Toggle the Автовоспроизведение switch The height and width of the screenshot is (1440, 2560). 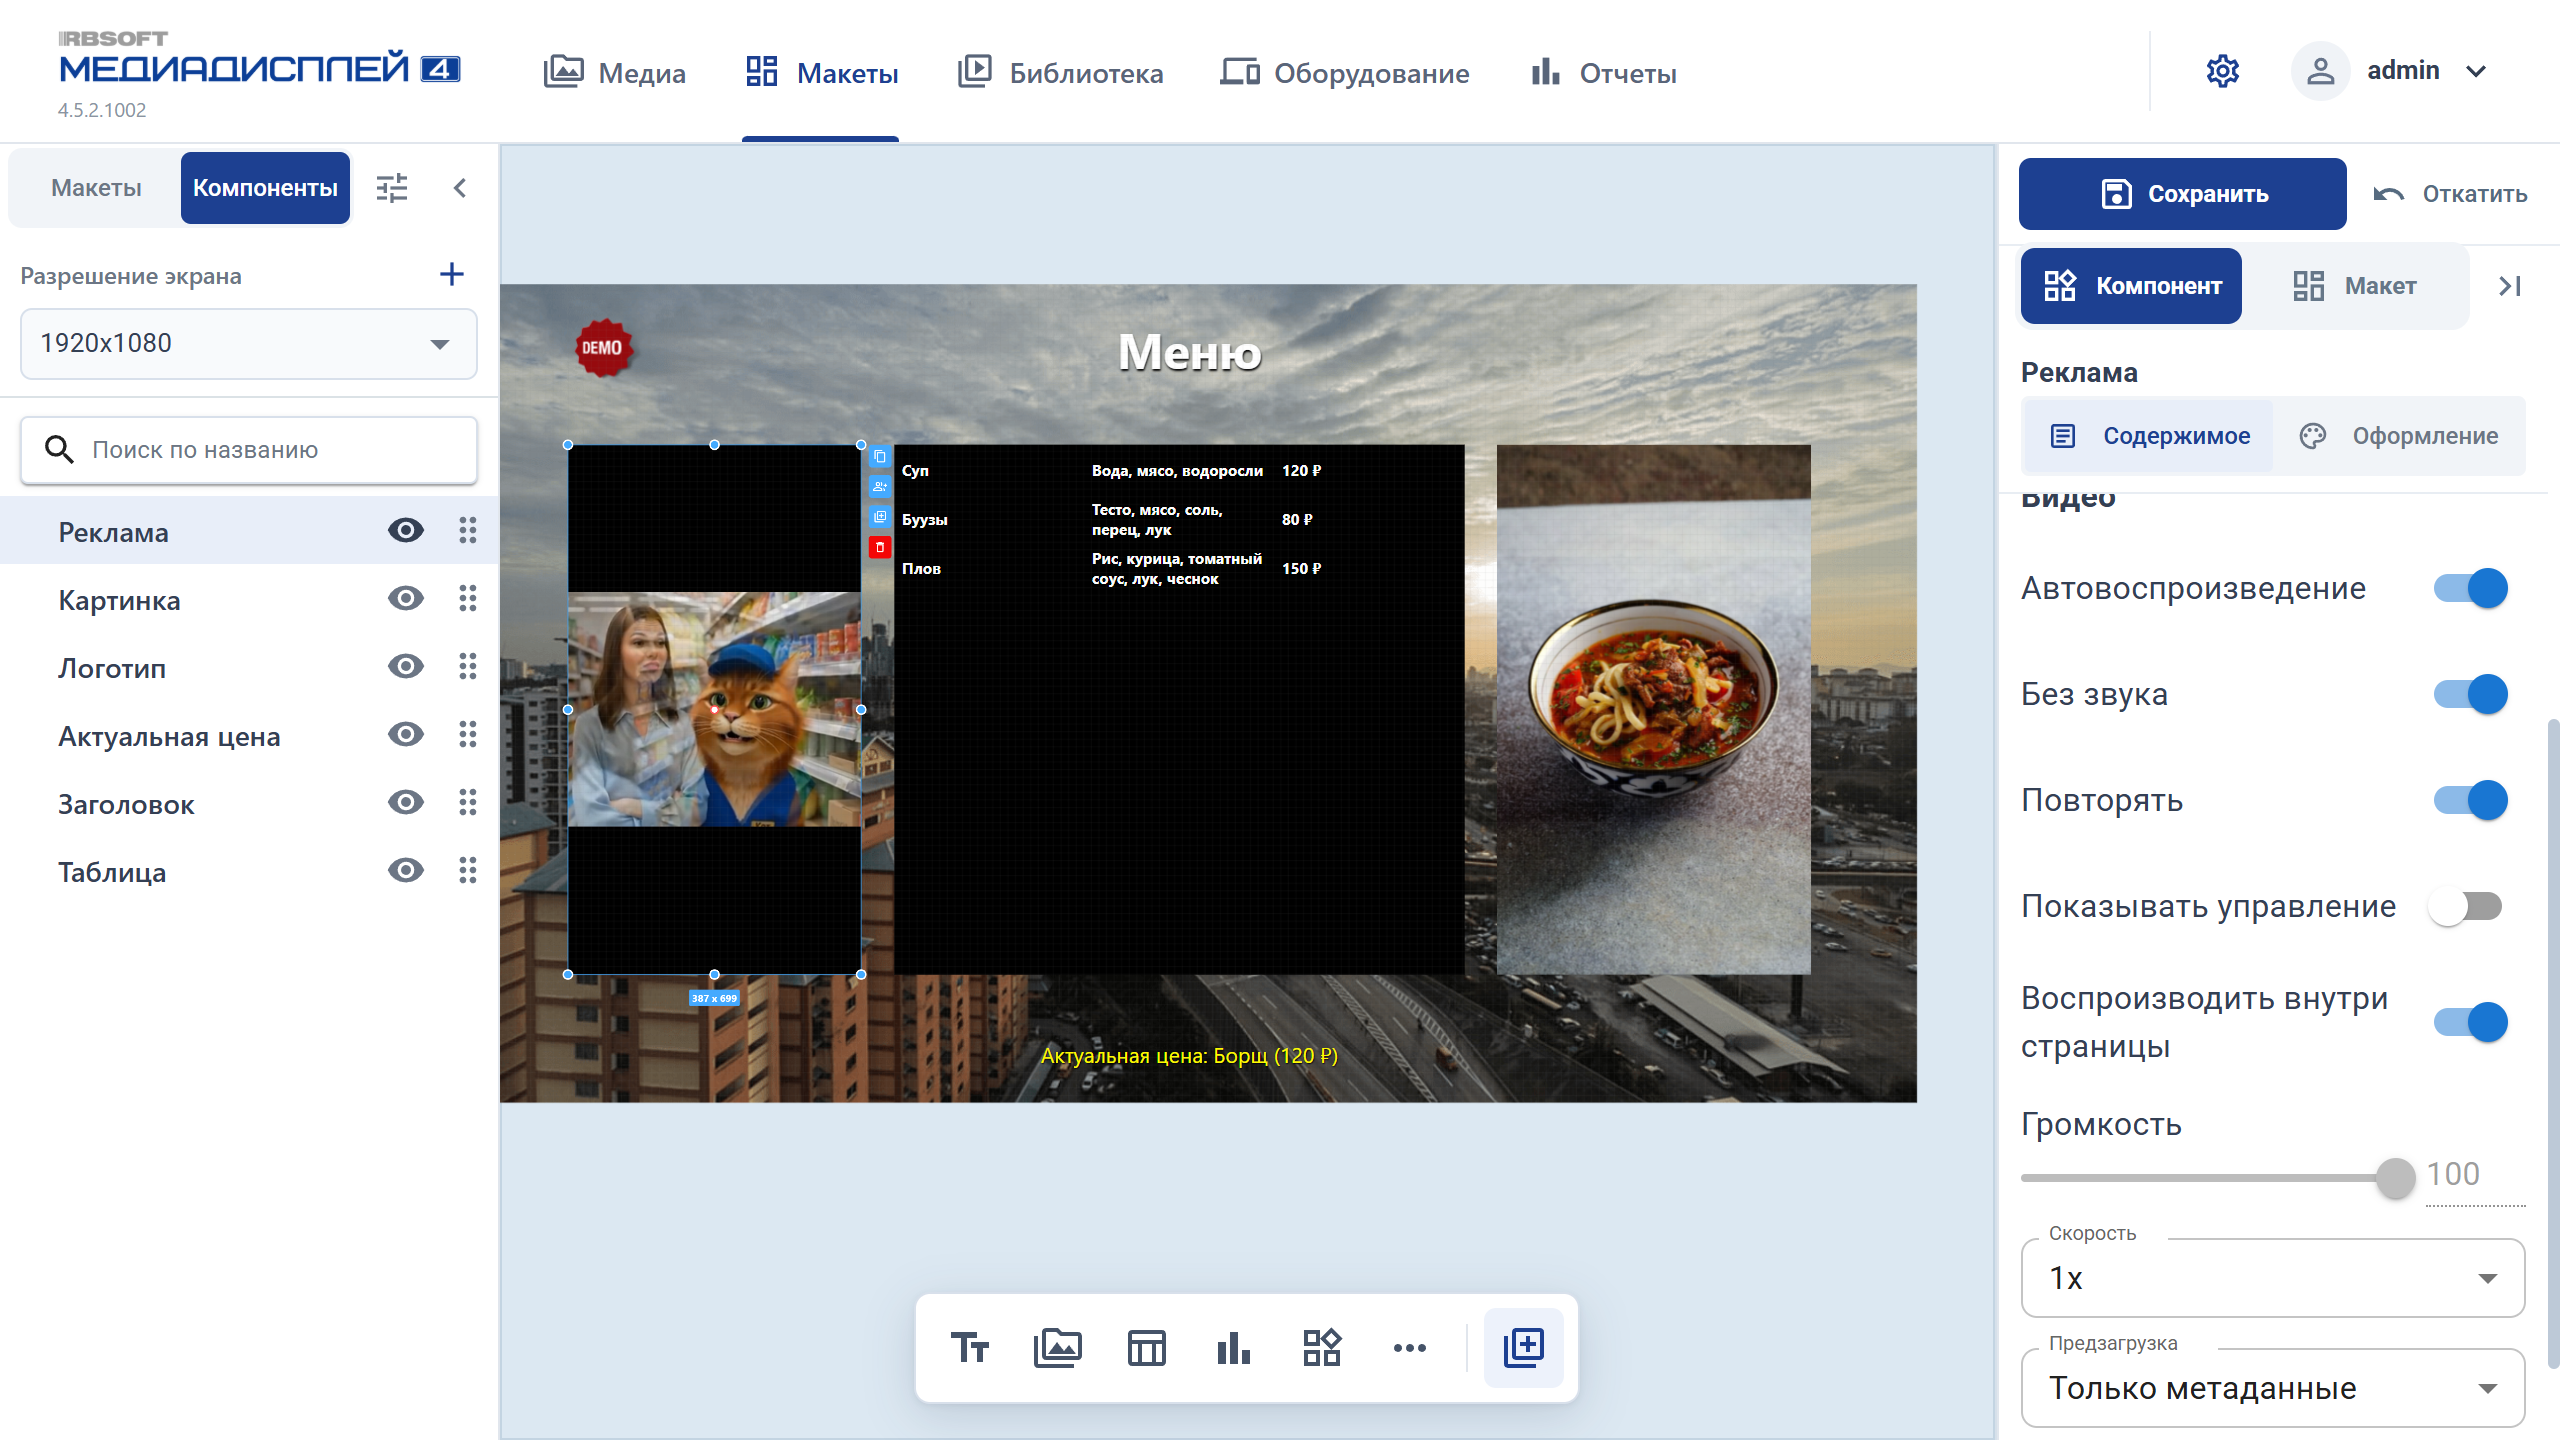(2470, 588)
